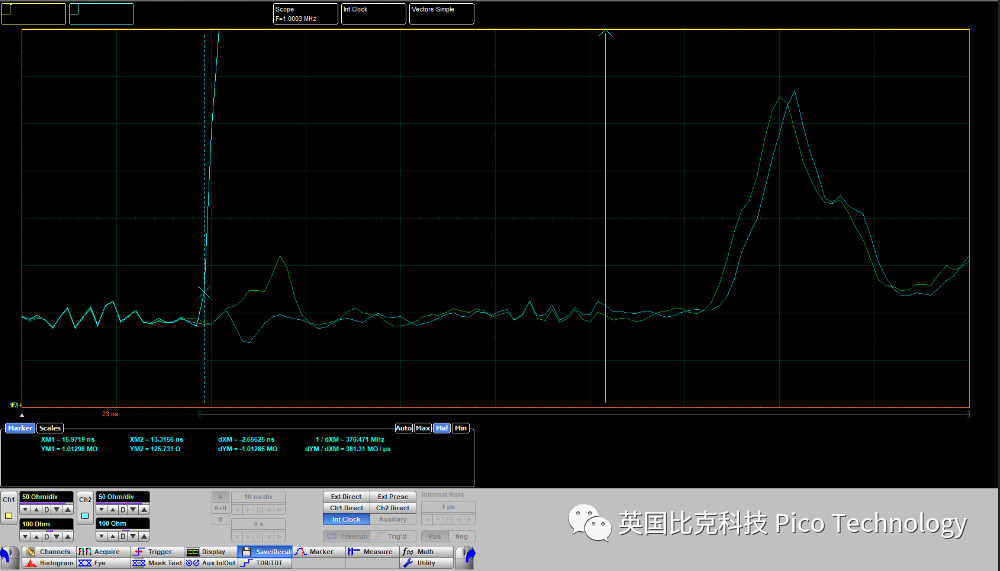Open the Channels menu icon
The image size is (1000, 571).
tap(30, 551)
